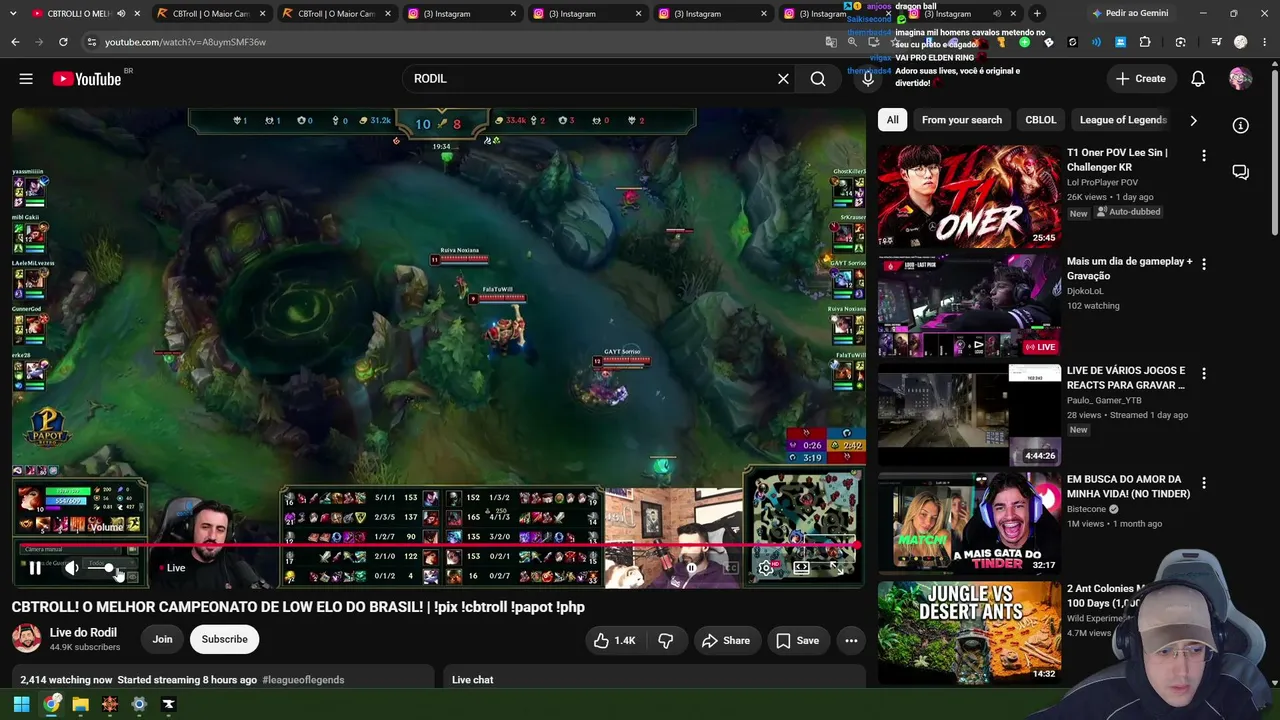Pause the live stream
1280x720 pixels.
click(35, 568)
